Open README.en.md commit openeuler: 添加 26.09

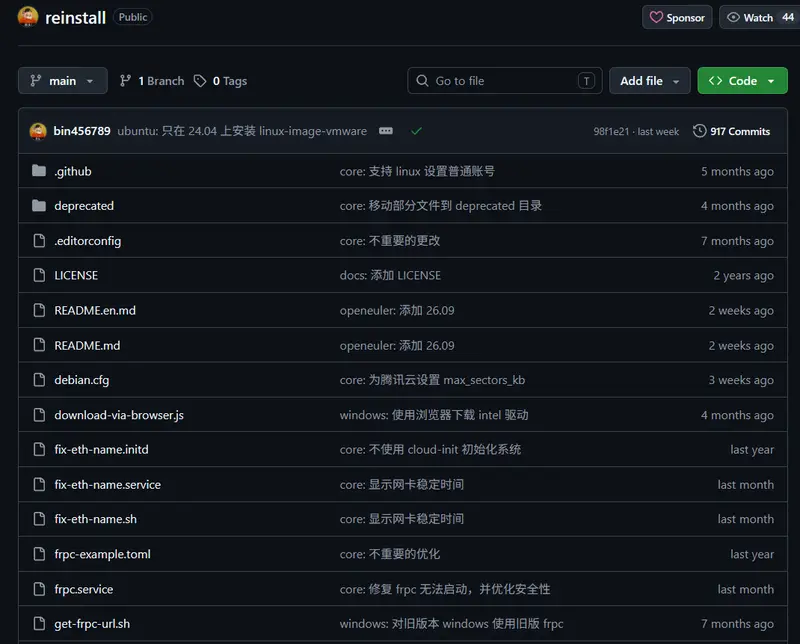(397, 310)
